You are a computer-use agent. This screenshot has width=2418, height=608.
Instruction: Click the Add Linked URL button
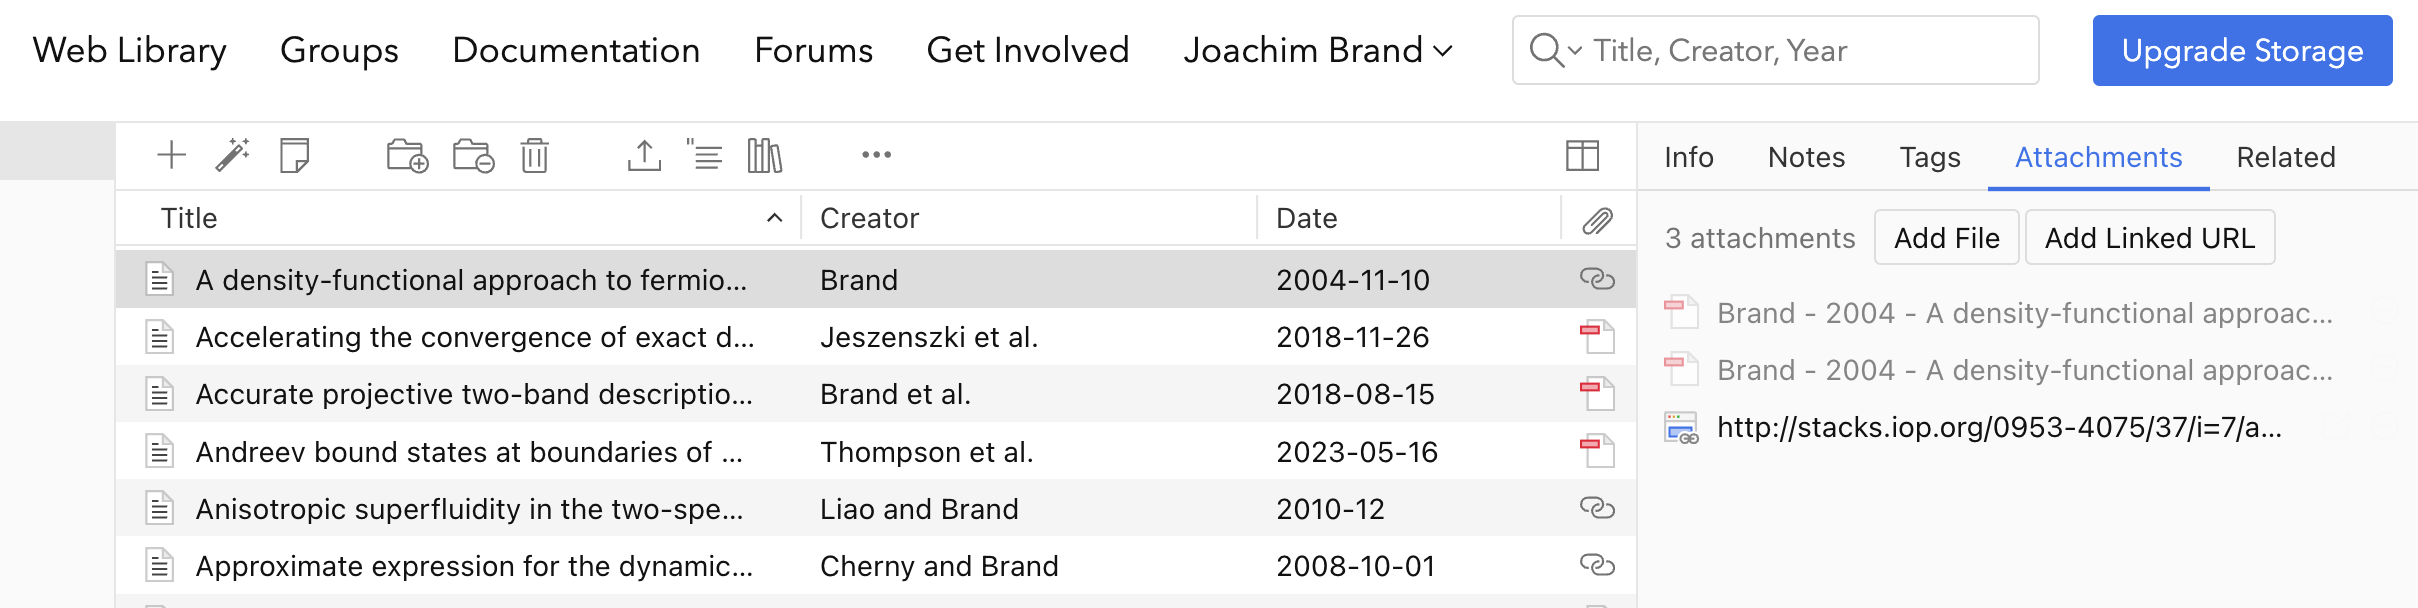point(2150,238)
